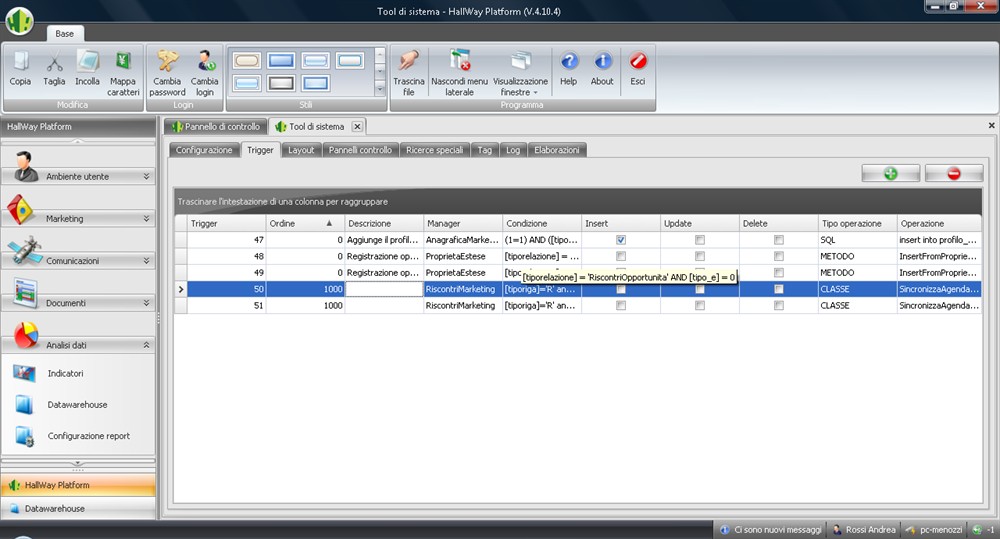Click the Documenti sidebar icon
1000x539 pixels.
26,293
